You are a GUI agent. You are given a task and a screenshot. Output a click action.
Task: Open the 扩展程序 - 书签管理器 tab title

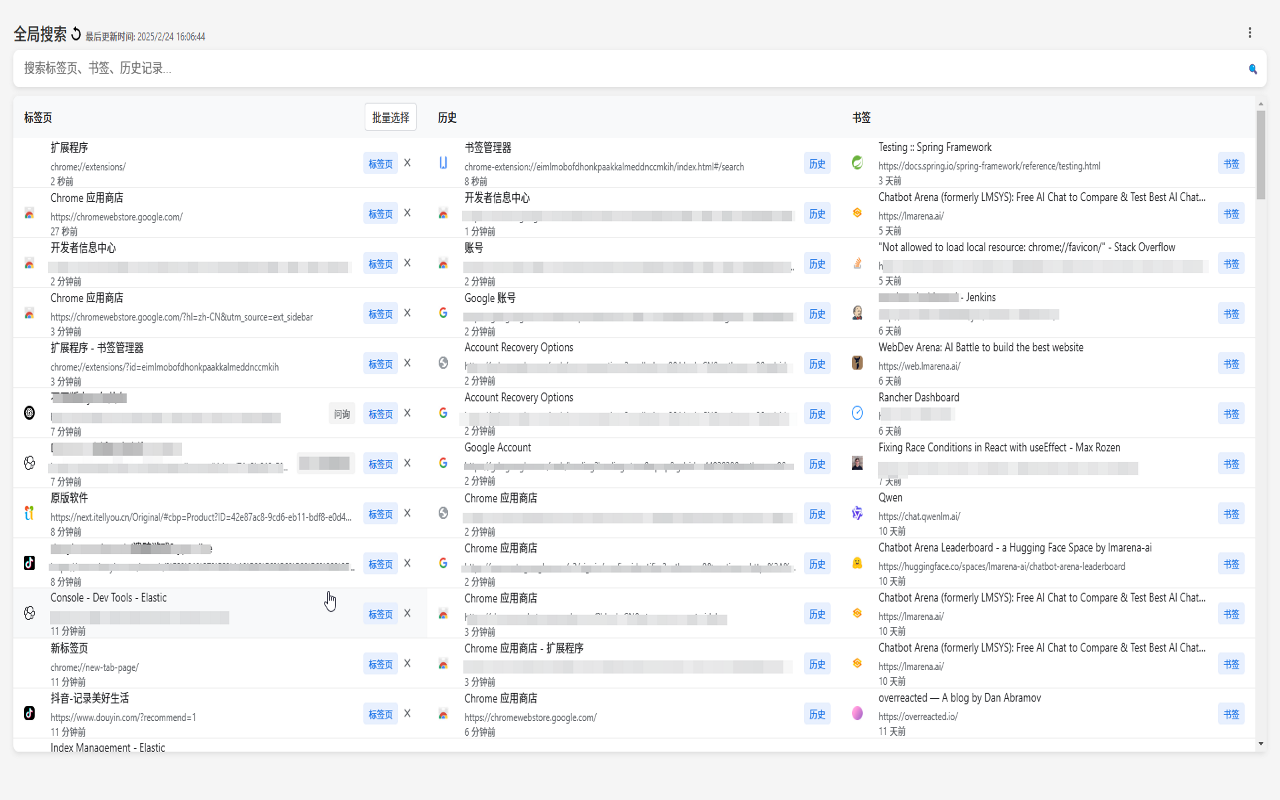pyautogui.click(x=97, y=348)
